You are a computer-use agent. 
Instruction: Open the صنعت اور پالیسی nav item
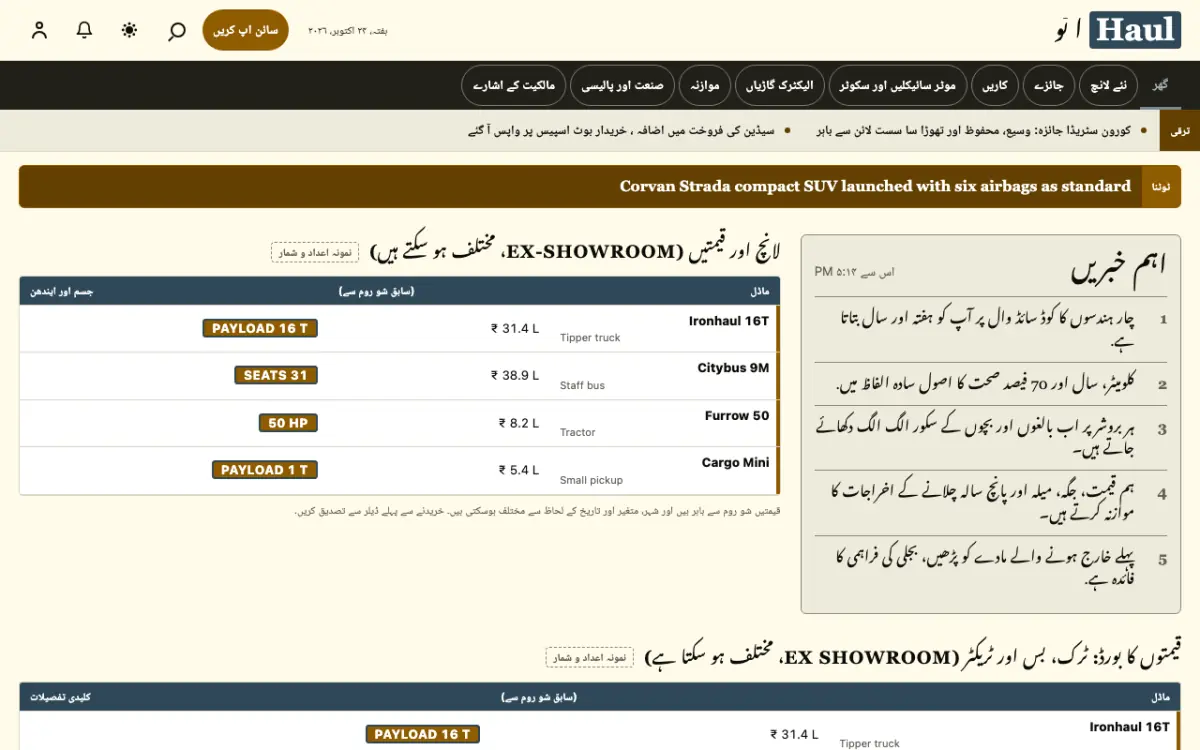tap(623, 86)
